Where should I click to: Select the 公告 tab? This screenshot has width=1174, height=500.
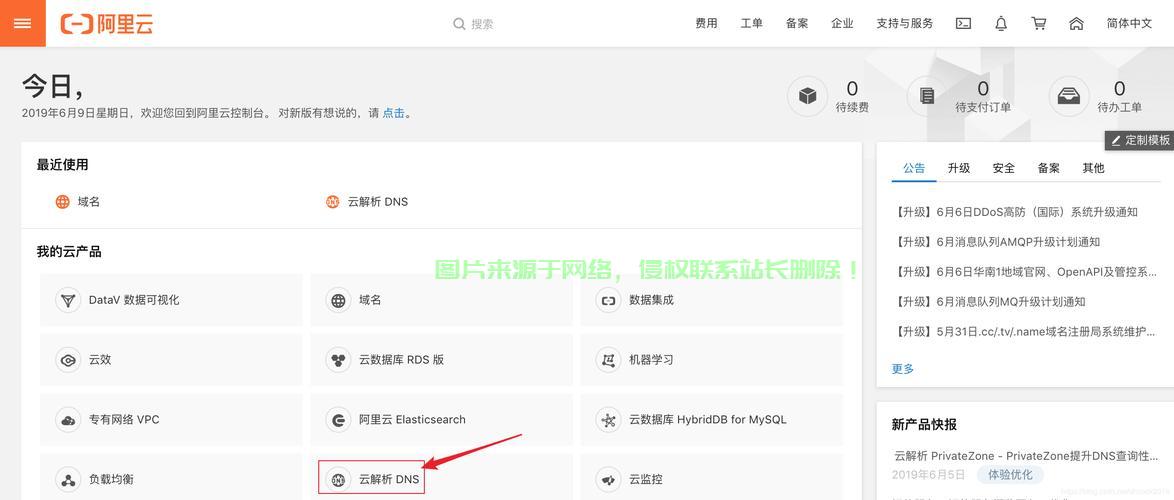[x=914, y=168]
